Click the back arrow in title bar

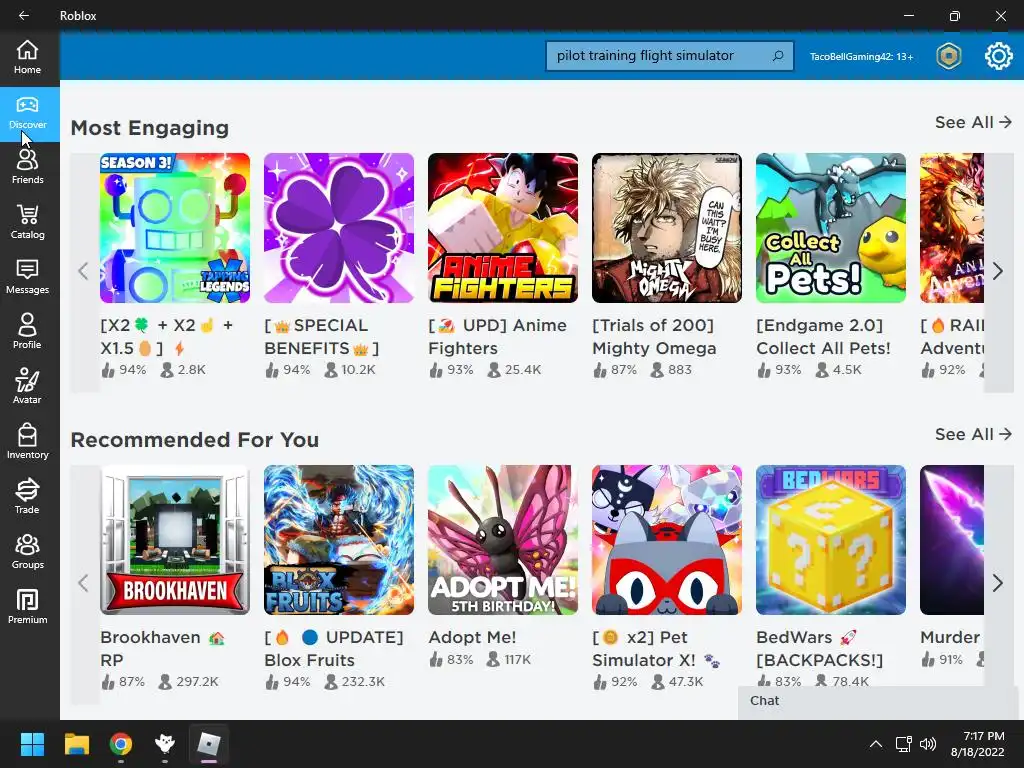click(x=24, y=15)
